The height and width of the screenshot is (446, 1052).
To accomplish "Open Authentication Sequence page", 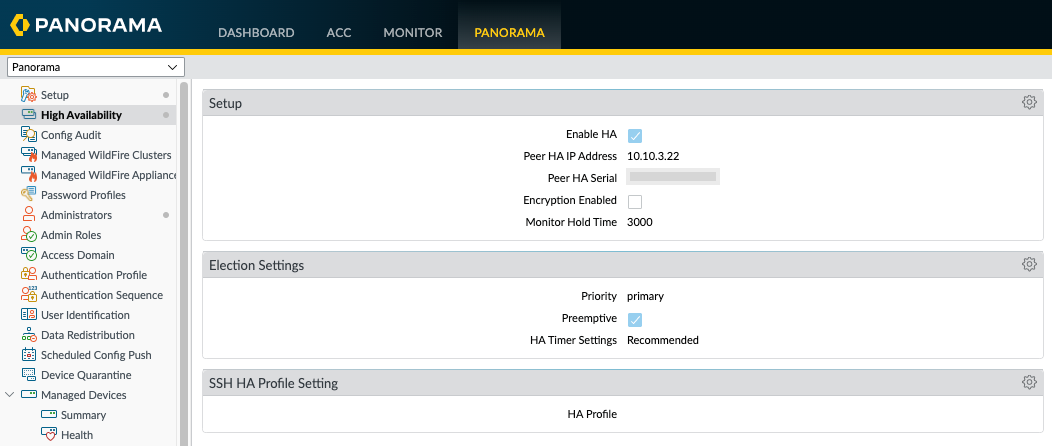I will [102, 295].
